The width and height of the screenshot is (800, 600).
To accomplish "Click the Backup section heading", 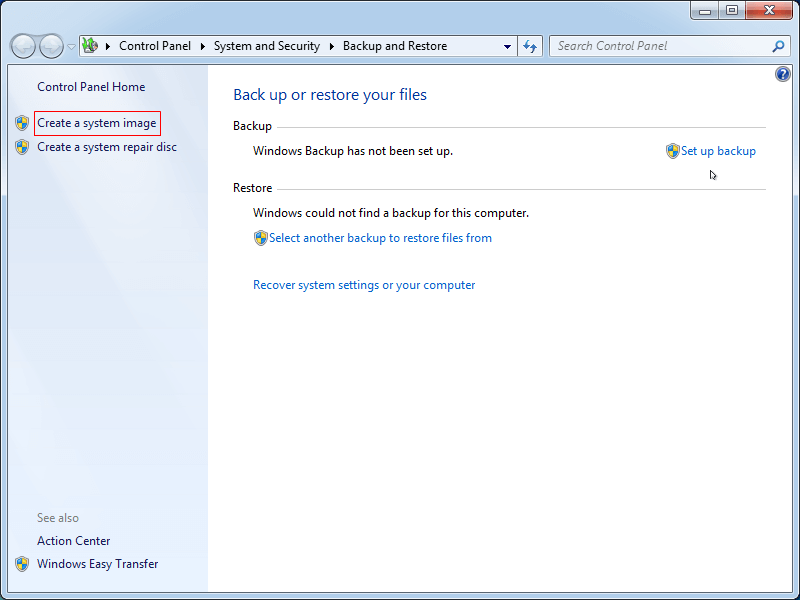I will 252,126.
